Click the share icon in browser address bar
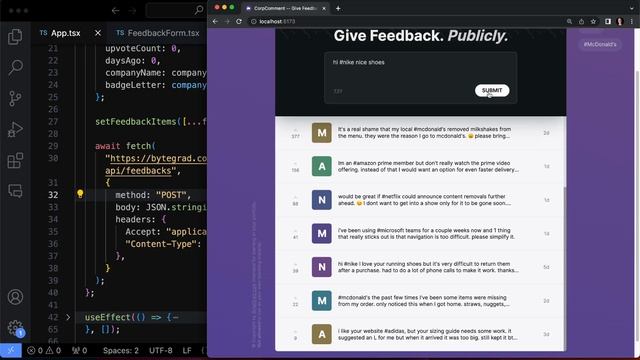The width and height of the screenshot is (640, 360). click(581, 21)
